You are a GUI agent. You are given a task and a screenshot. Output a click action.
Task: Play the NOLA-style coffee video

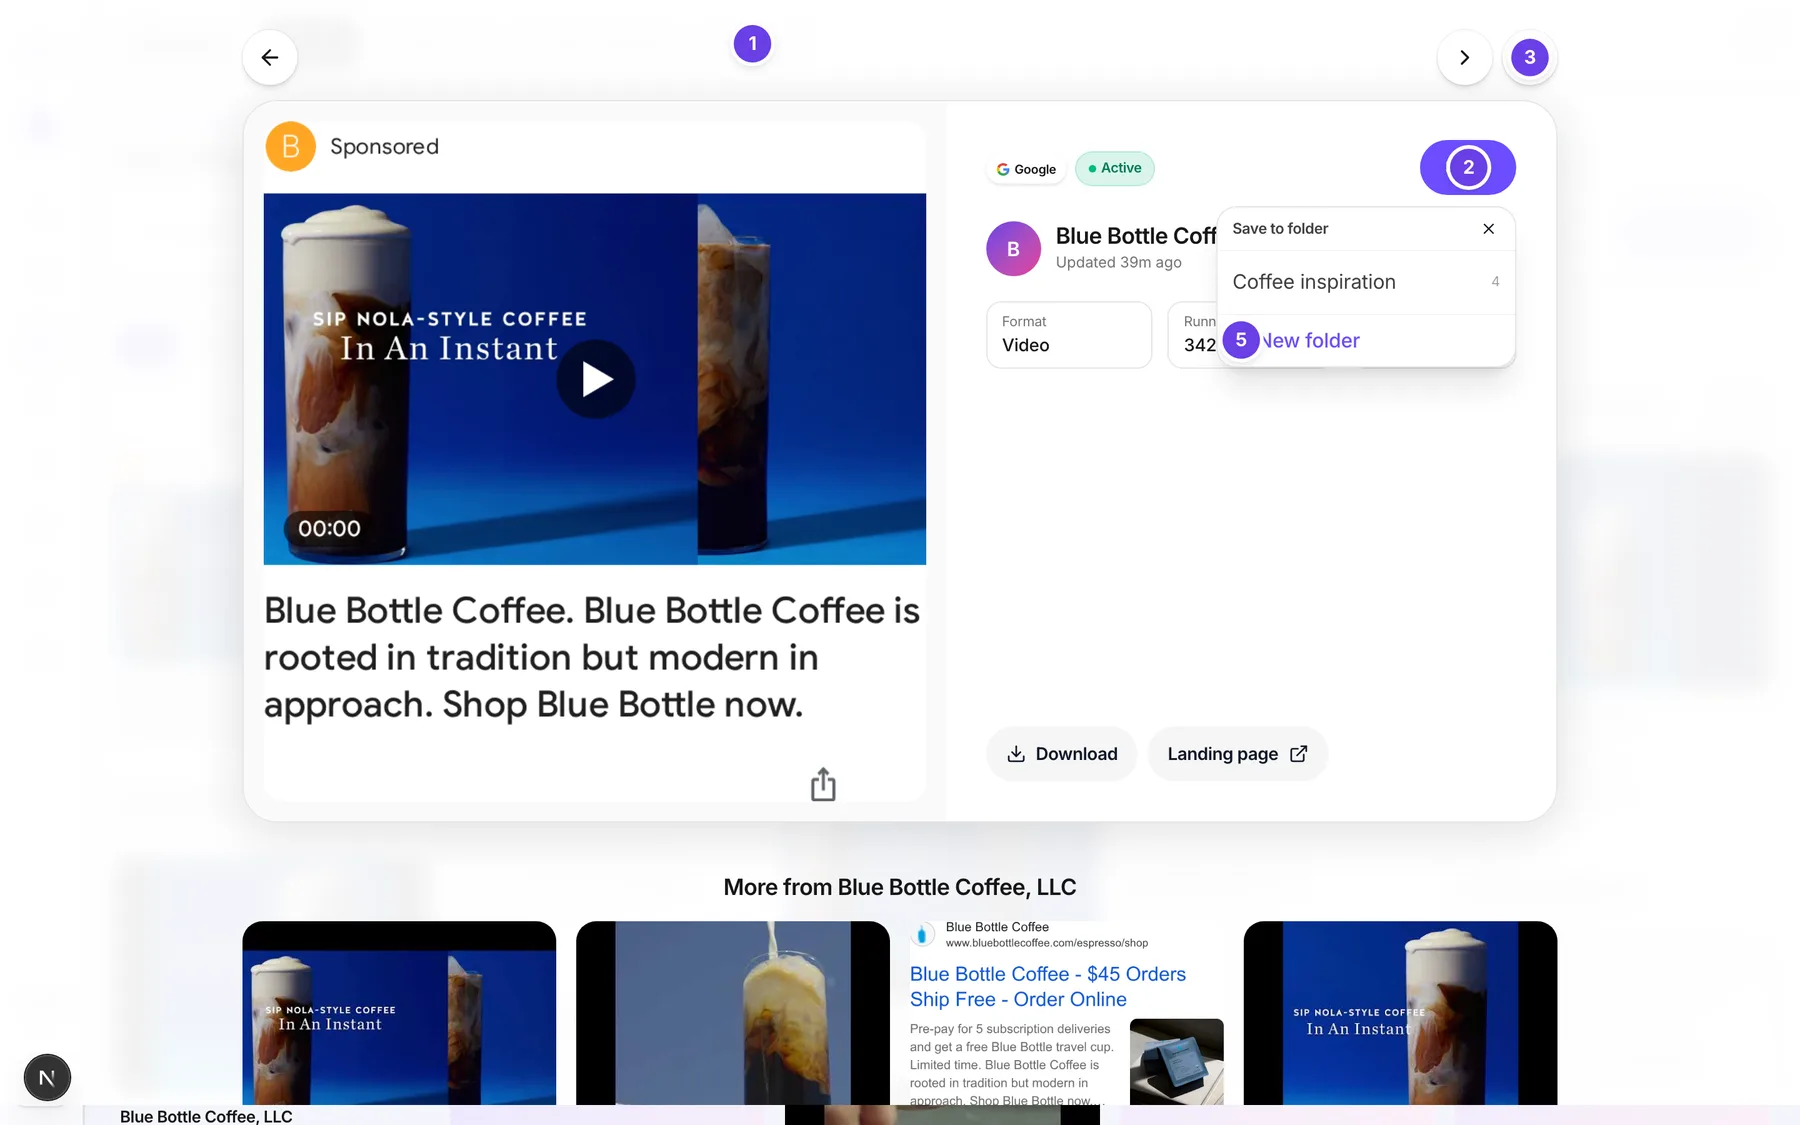click(x=596, y=379)
